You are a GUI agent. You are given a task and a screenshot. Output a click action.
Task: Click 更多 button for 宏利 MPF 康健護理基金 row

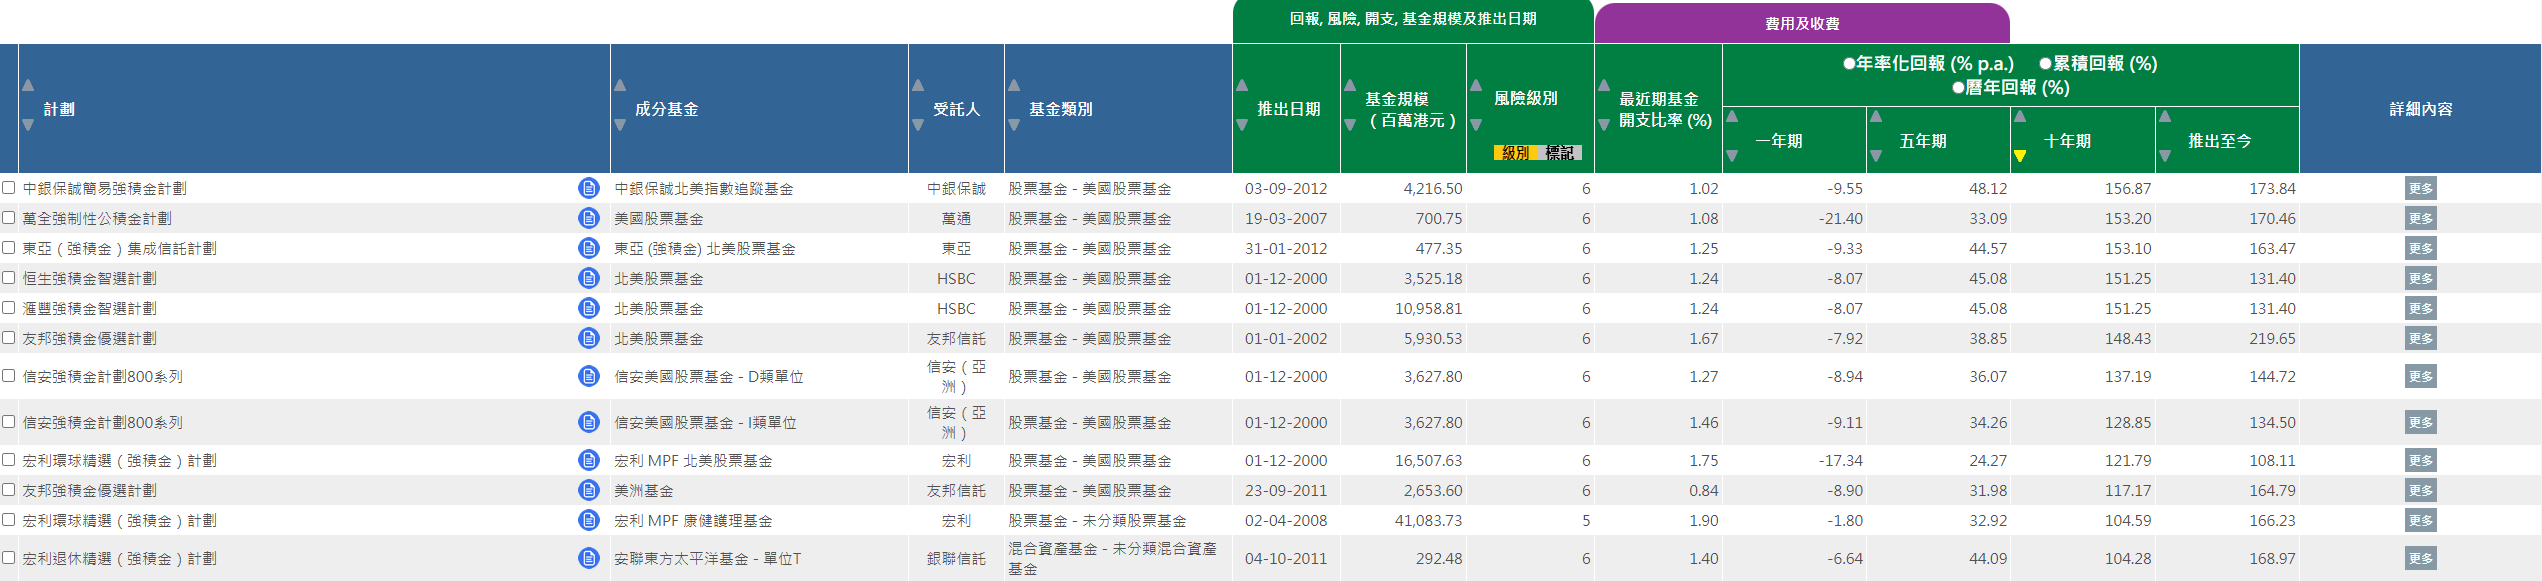pyautogui.click(x=2421, y=520)
